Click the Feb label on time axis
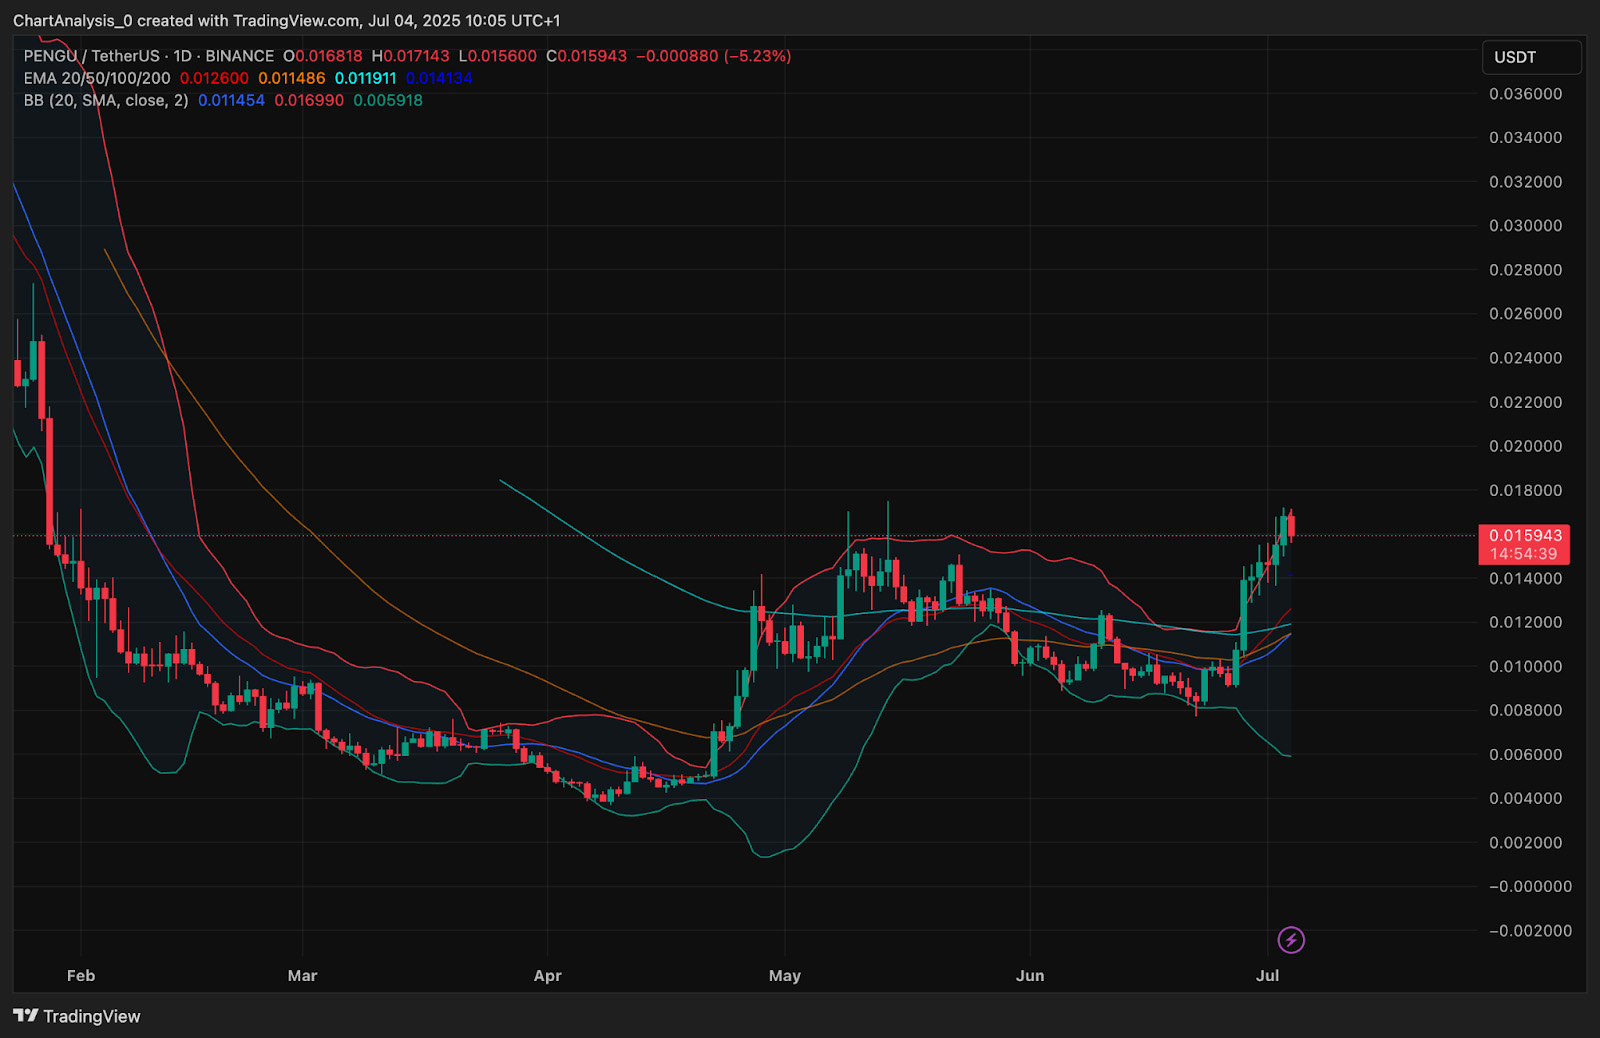The image size is (1600, 1038). point(81,975)
